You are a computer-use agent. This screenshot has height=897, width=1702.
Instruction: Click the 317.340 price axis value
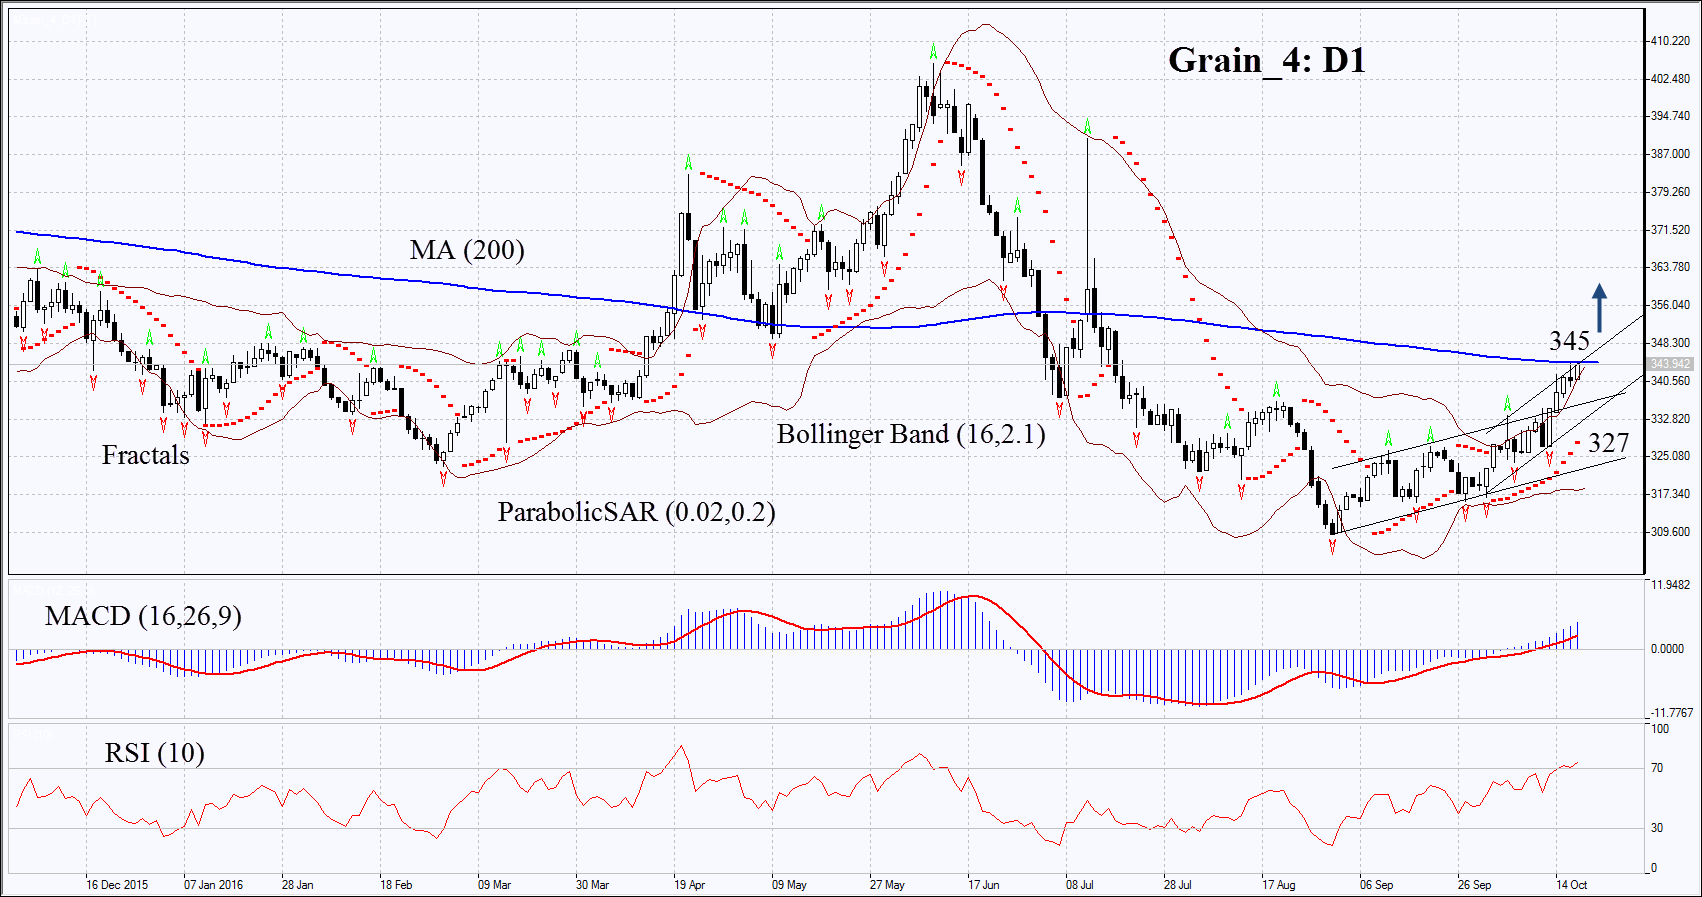point(1670,494)
